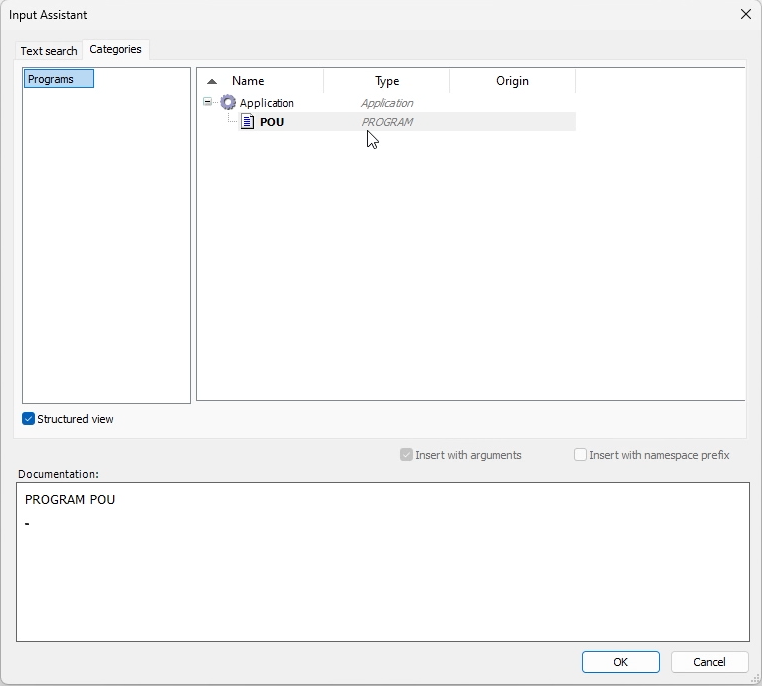Select the POU program row
Viewport: 762px width, 686px height.
pos(407,121)
